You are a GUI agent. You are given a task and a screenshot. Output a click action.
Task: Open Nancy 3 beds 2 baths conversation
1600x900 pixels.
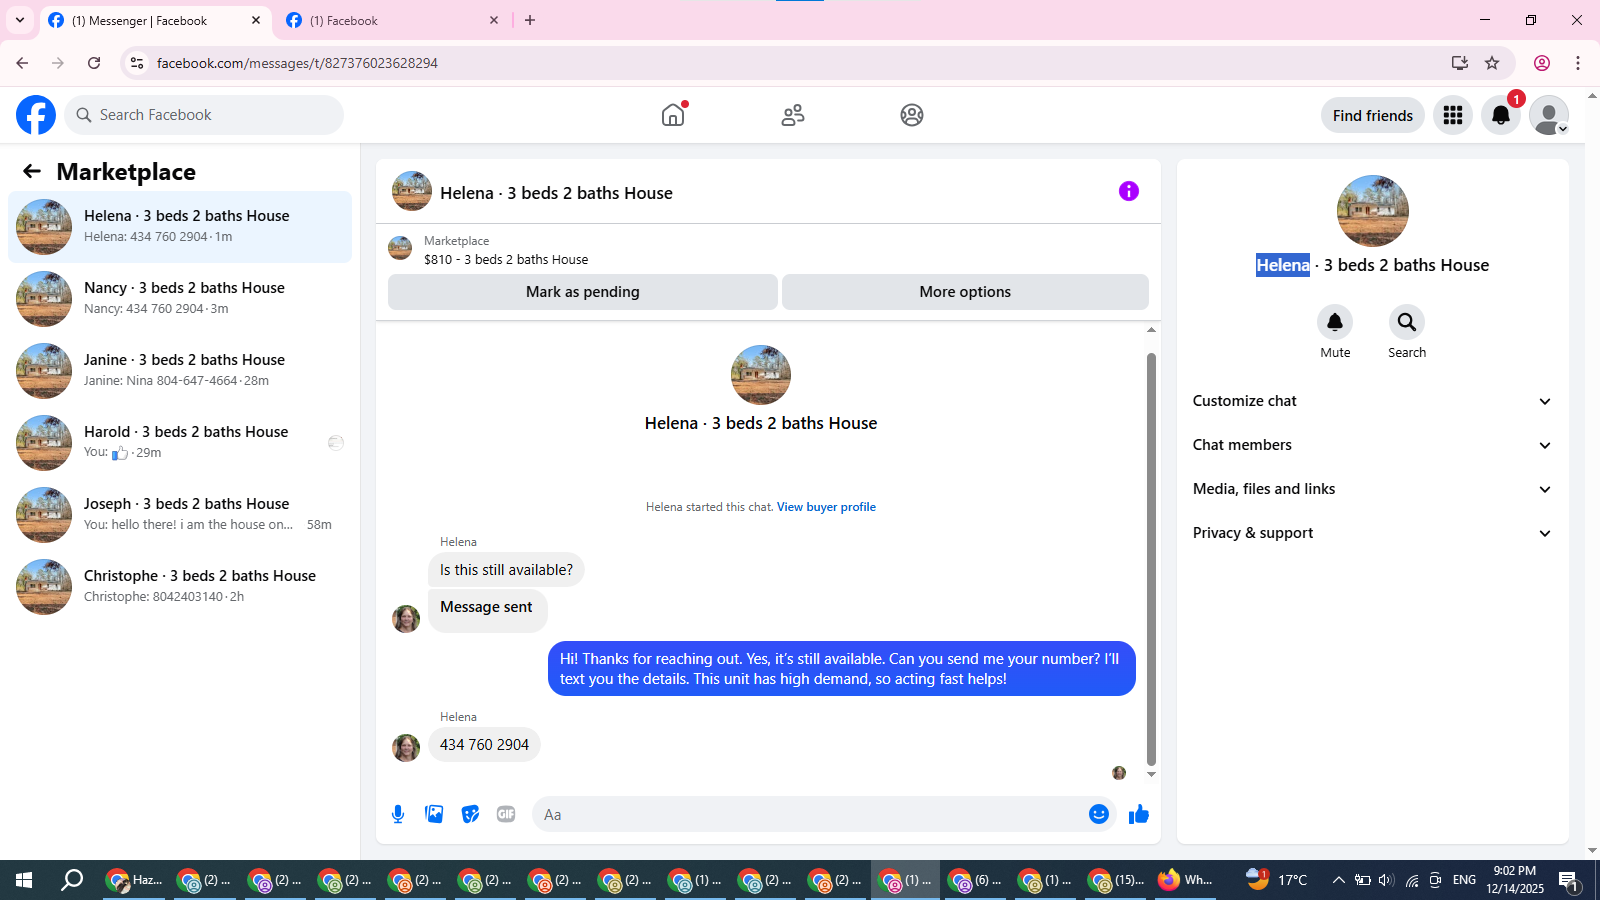(x=180, y=298)
